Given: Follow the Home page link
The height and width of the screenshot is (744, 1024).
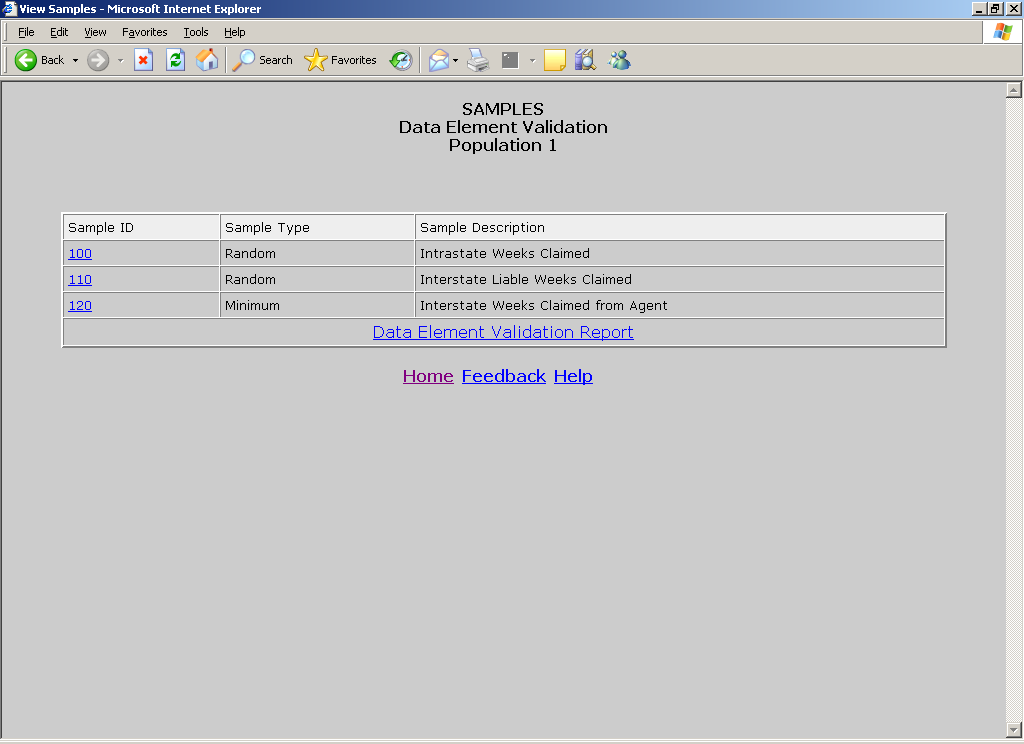Looking at the screenshot, I should pos(428,376).
